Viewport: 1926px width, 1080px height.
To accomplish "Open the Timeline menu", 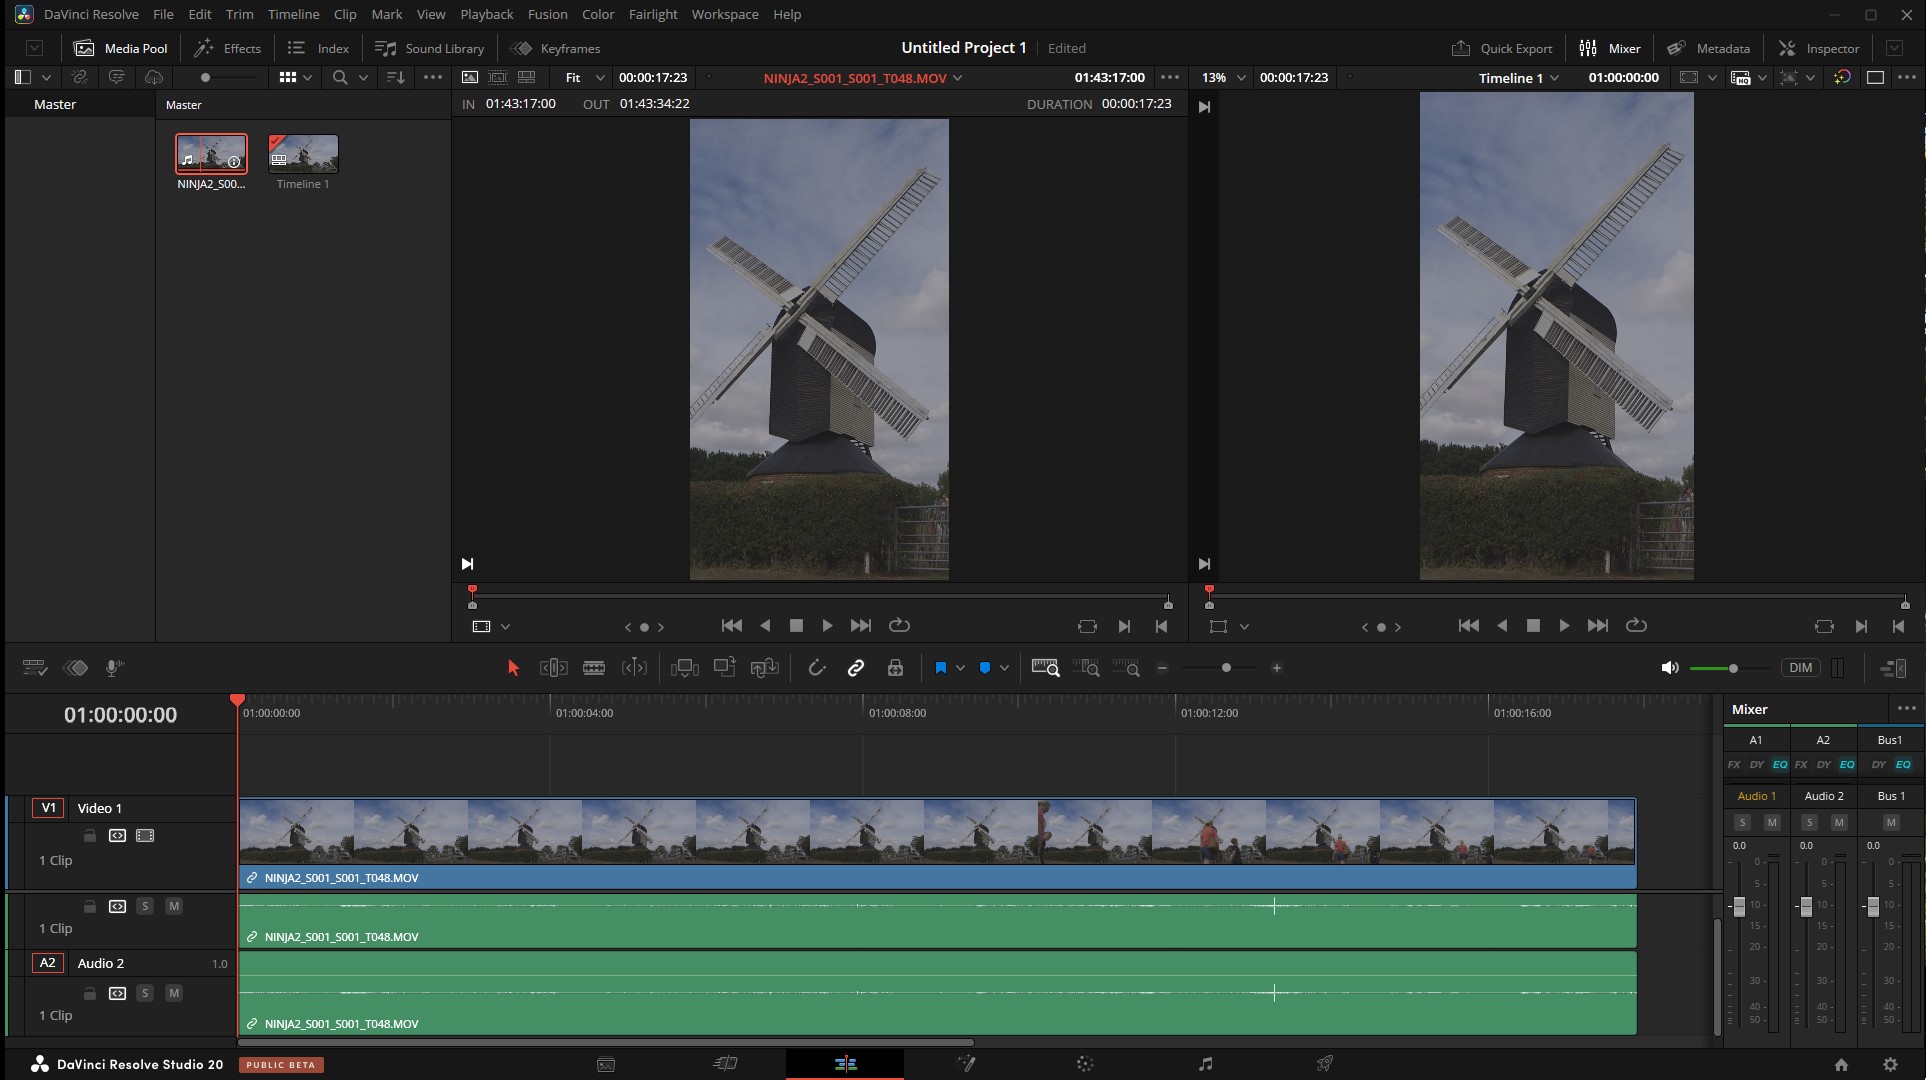I will [x=293, y=14].
